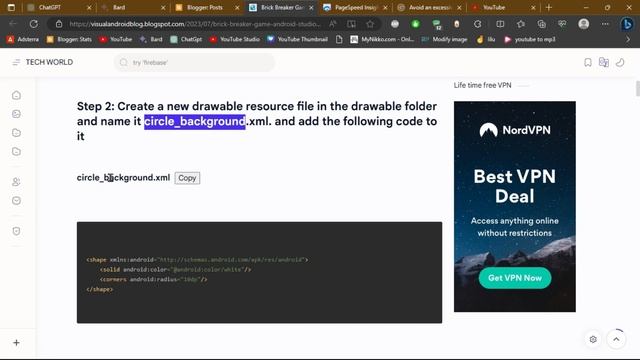Click the back to top arrow
Viewport: 640px width, 360px height.
pyautogui.click(x=616, y=339)
